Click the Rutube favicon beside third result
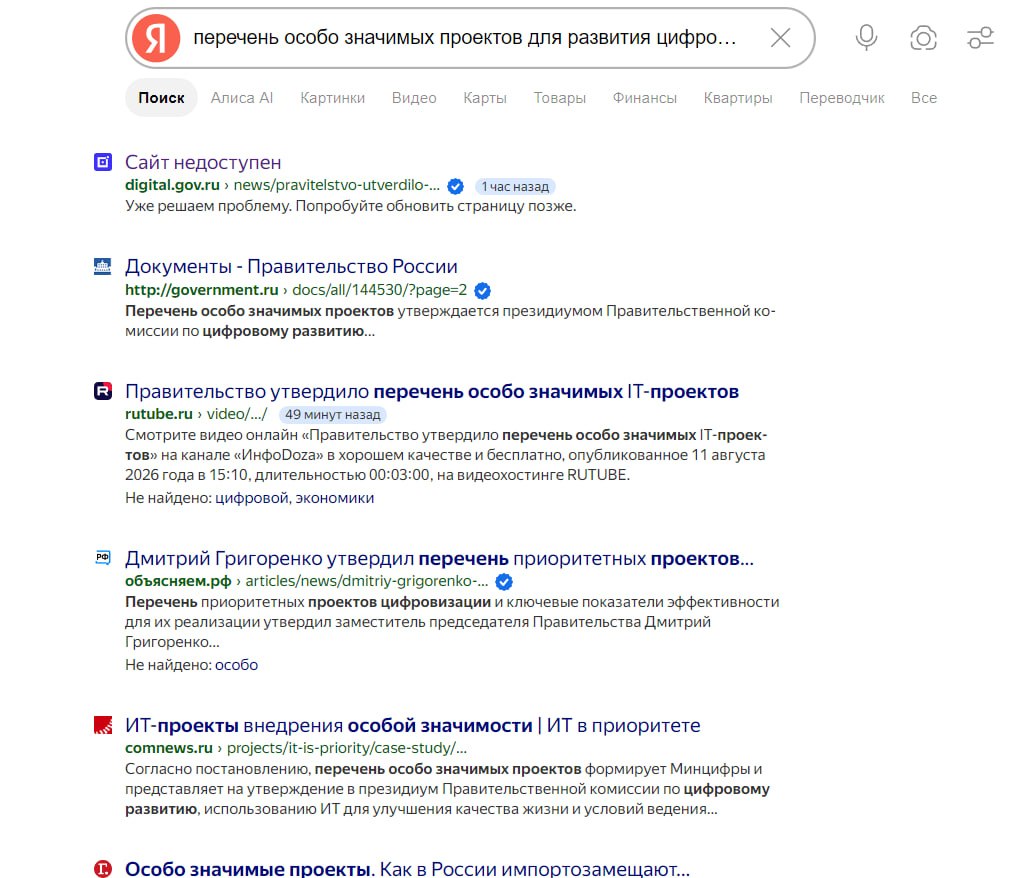1032x878 pixels. coord(103,391)
